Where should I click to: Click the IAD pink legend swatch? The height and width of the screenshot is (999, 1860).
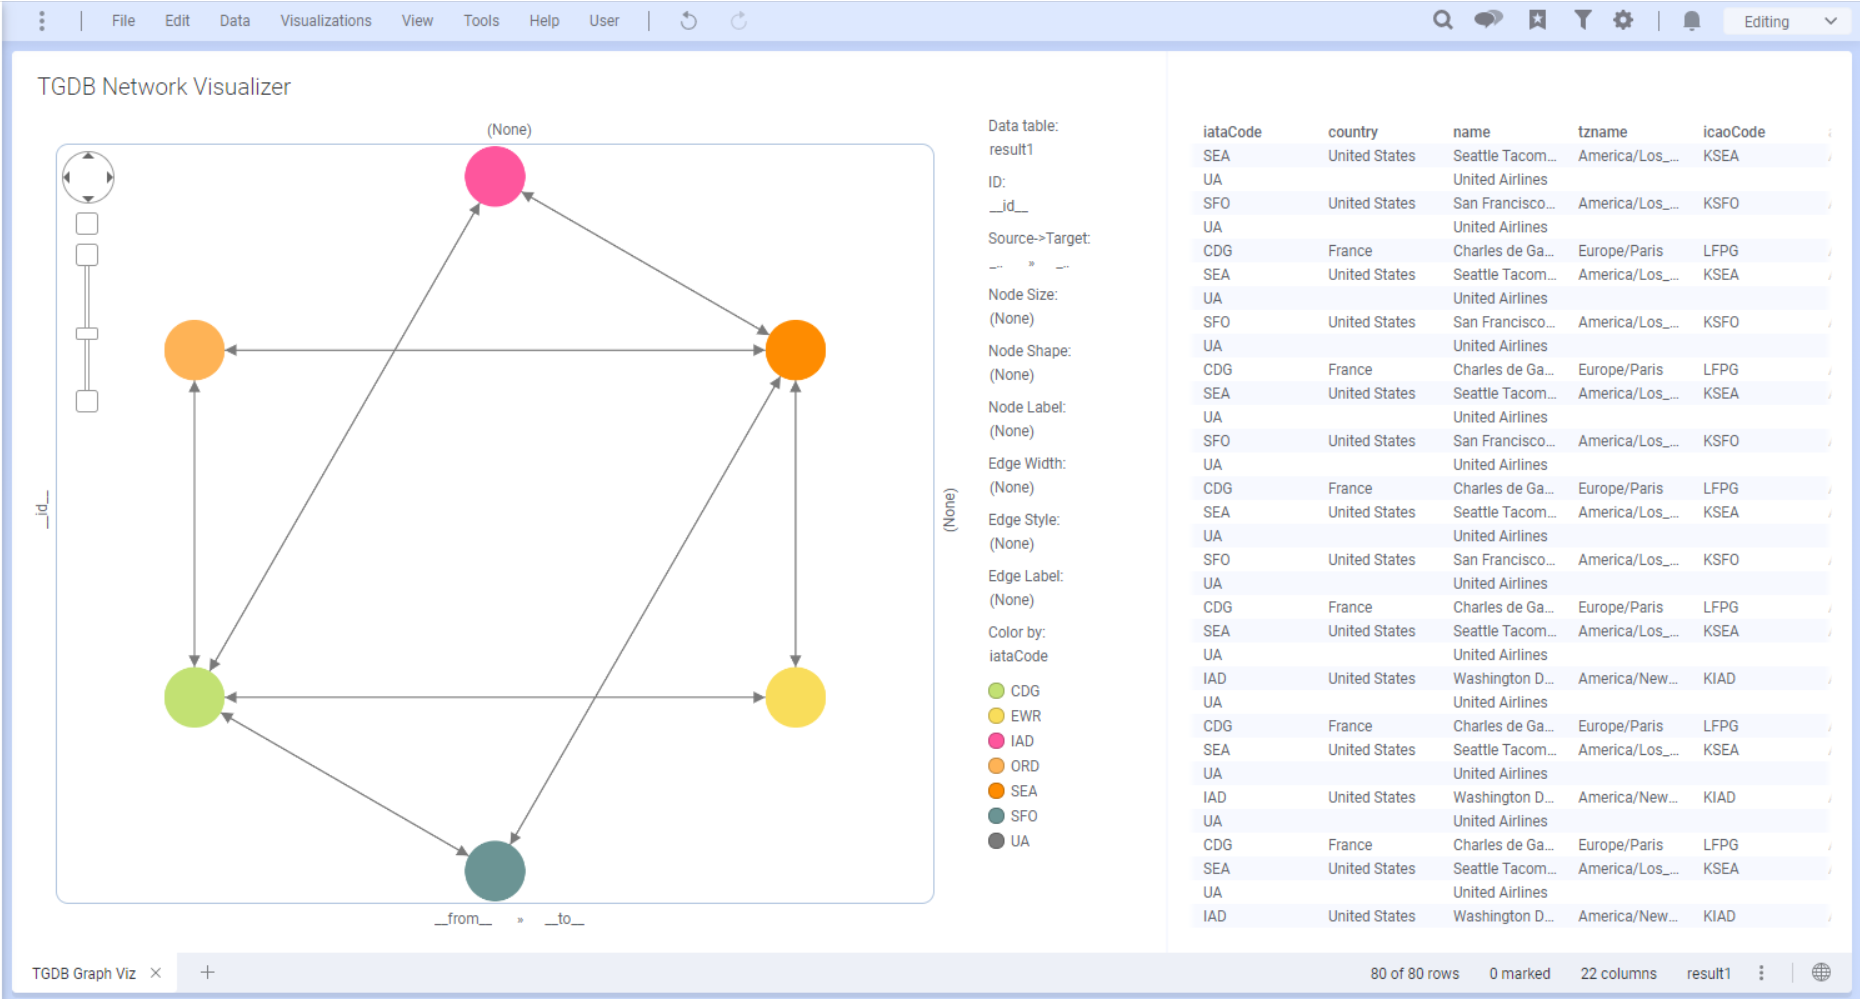tap(996, 741)
